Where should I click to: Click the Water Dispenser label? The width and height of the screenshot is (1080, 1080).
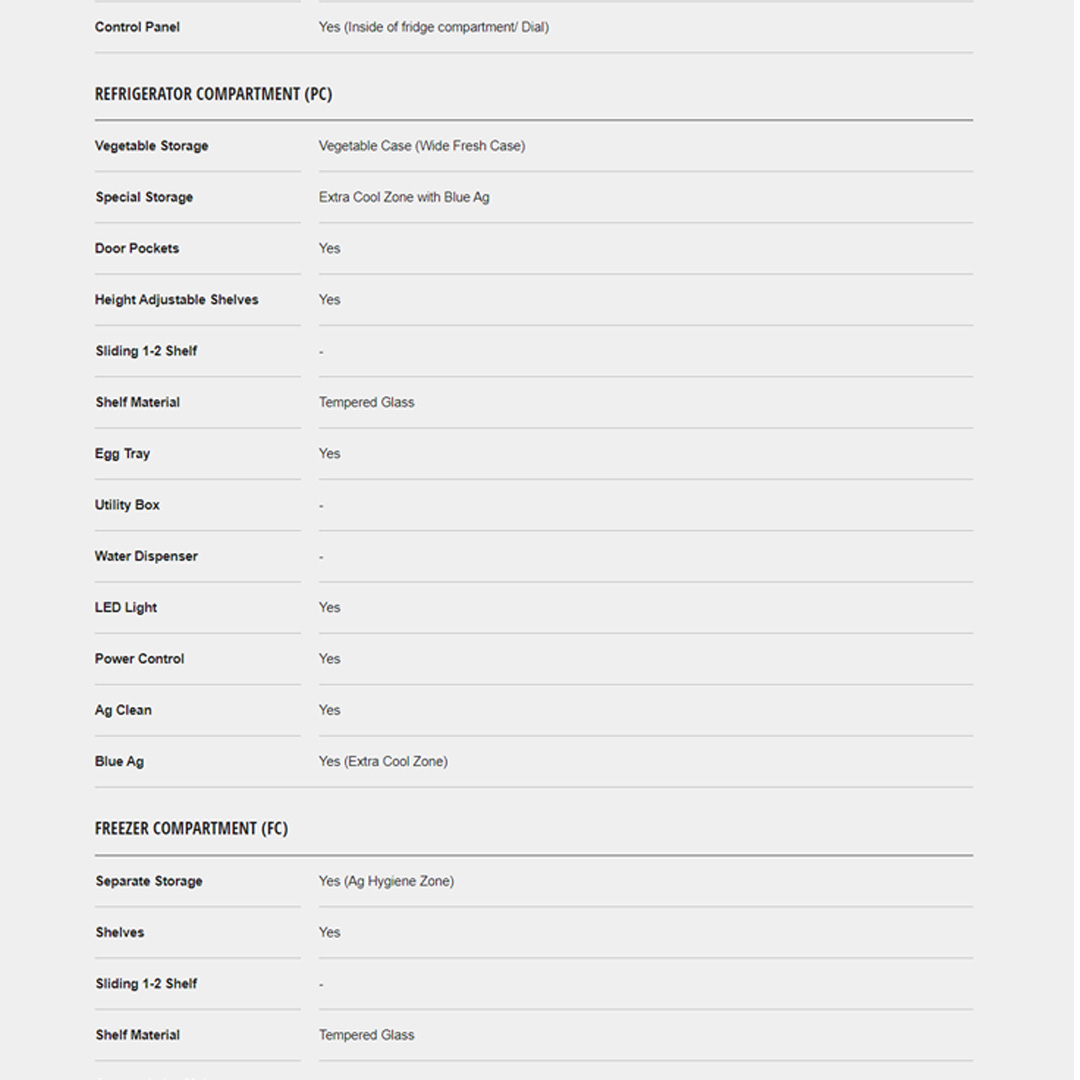(x=146, y=556)
